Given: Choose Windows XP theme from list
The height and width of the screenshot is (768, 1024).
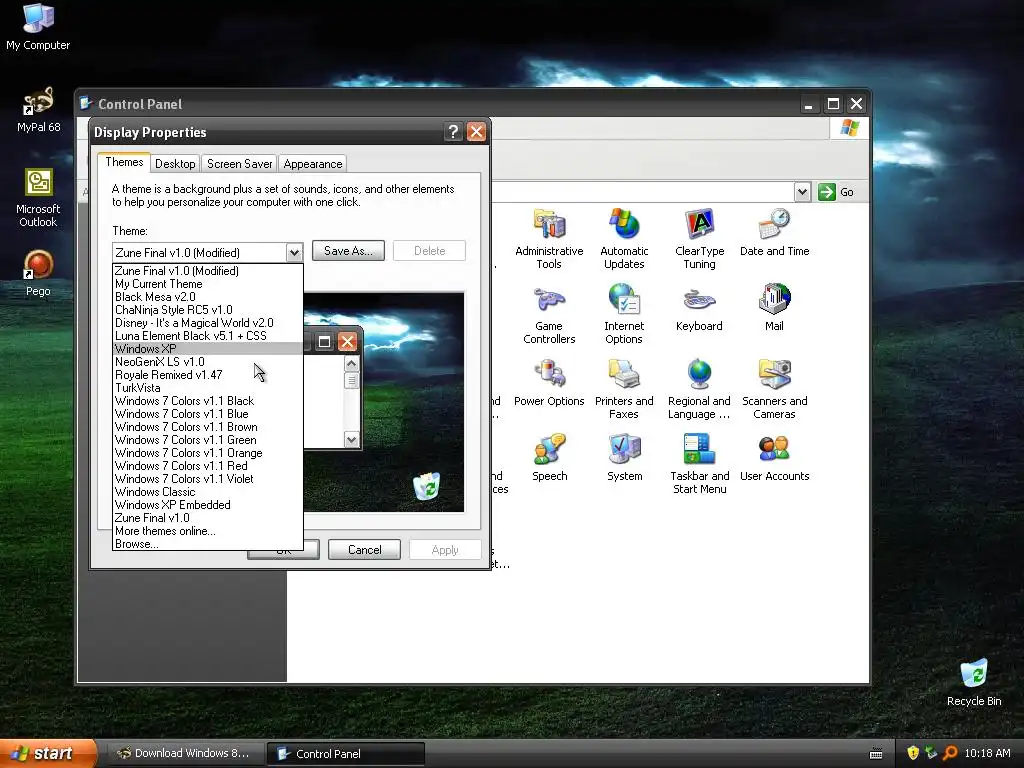Looking at the screenshot, I should 208,349.
